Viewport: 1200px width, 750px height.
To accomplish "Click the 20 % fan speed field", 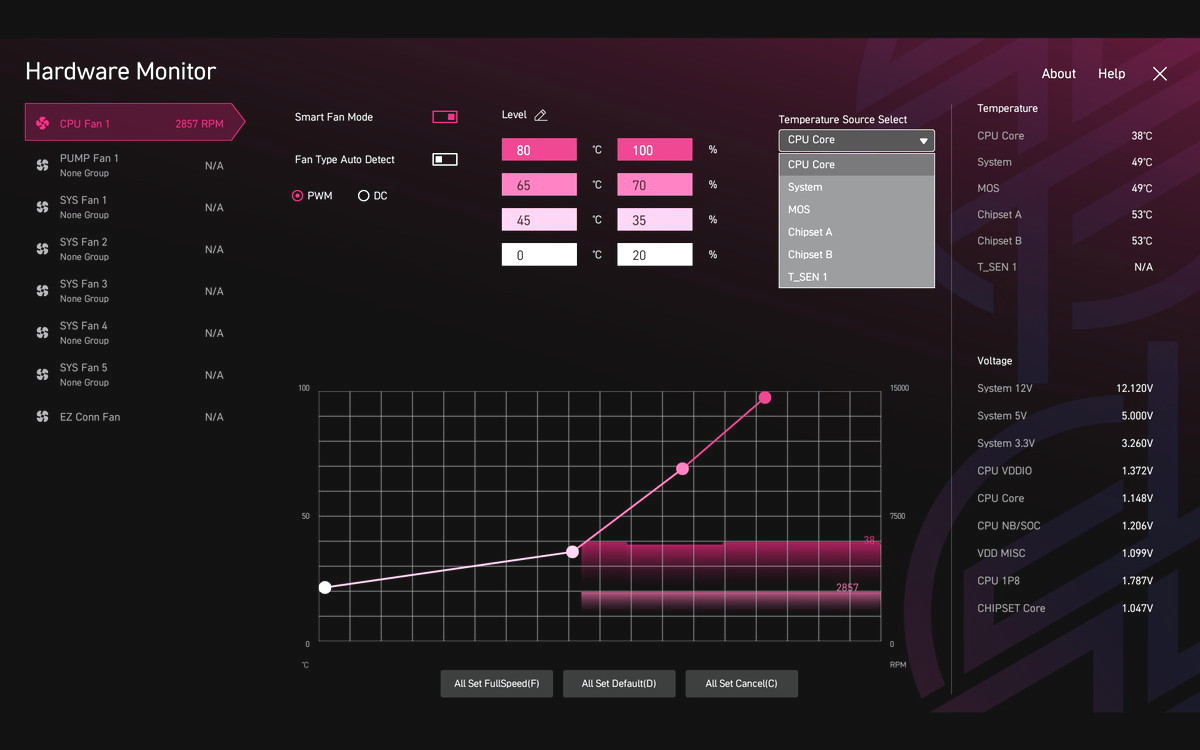I will tap(655, 255).
